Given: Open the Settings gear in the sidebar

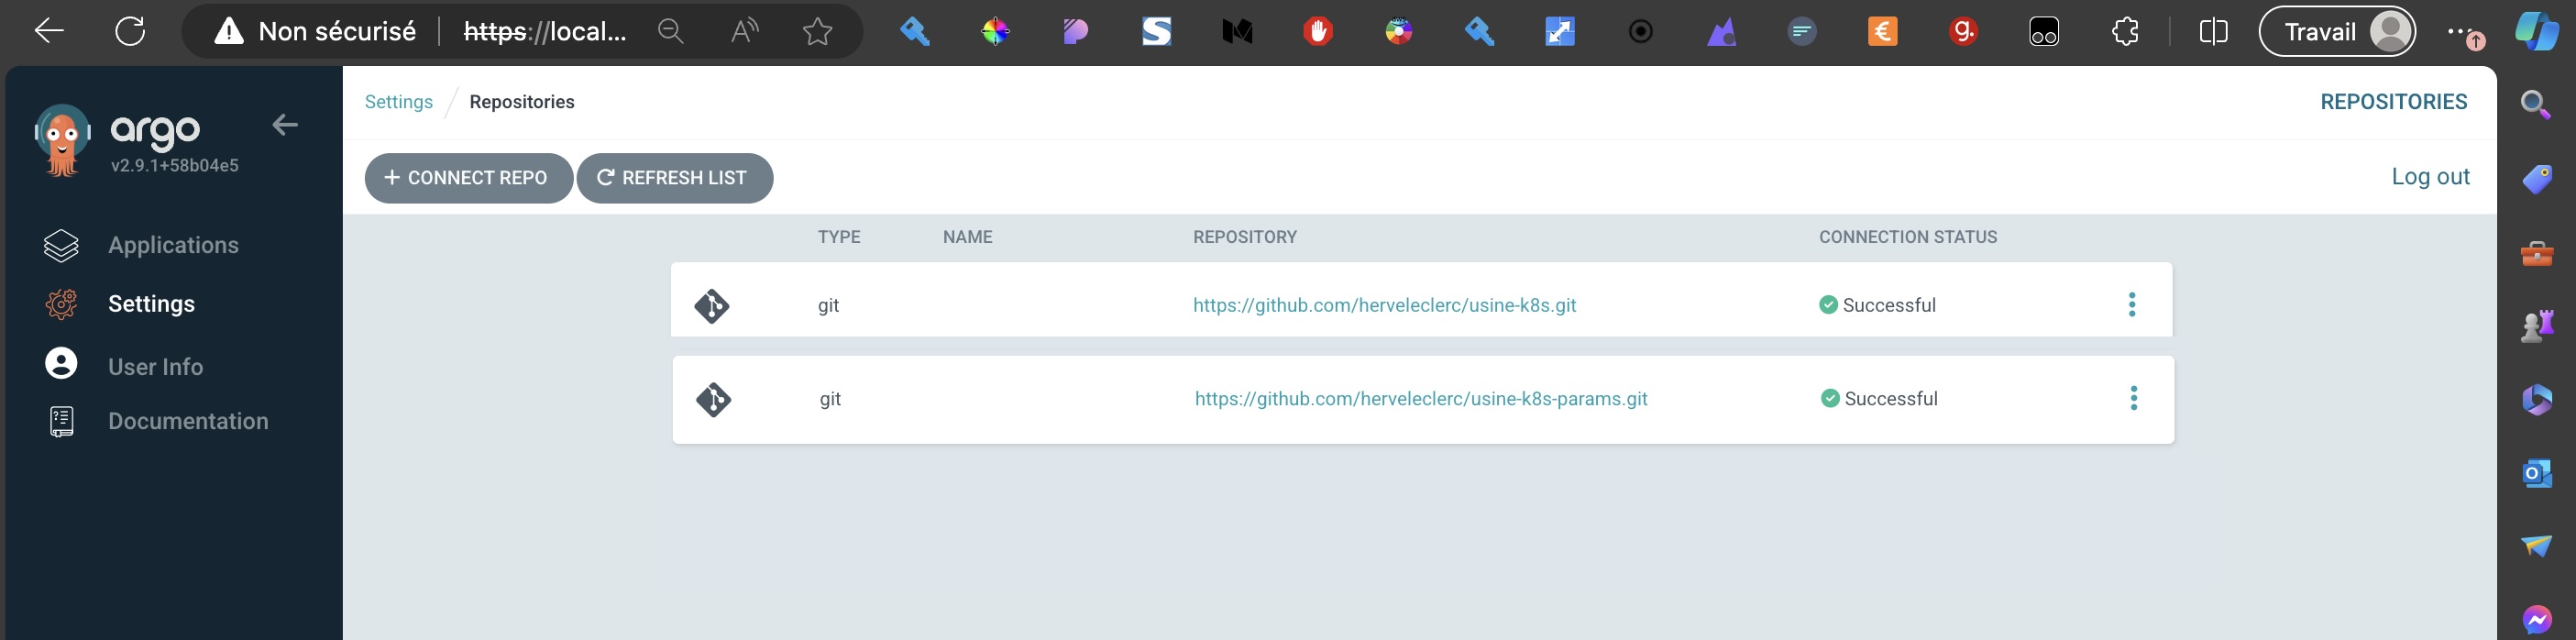Looking at the screenshot, I should (x=62, y=304).
